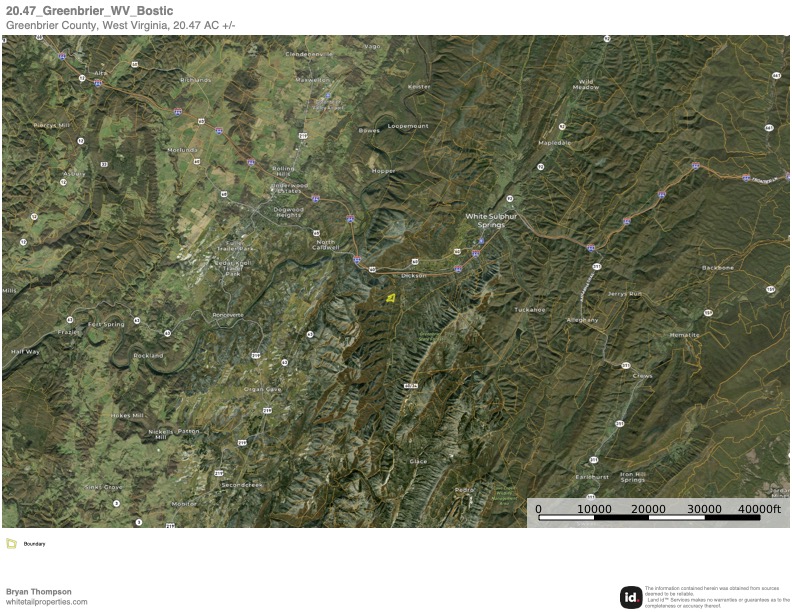Click the I-64 shield near Alta

coord(97,84)
